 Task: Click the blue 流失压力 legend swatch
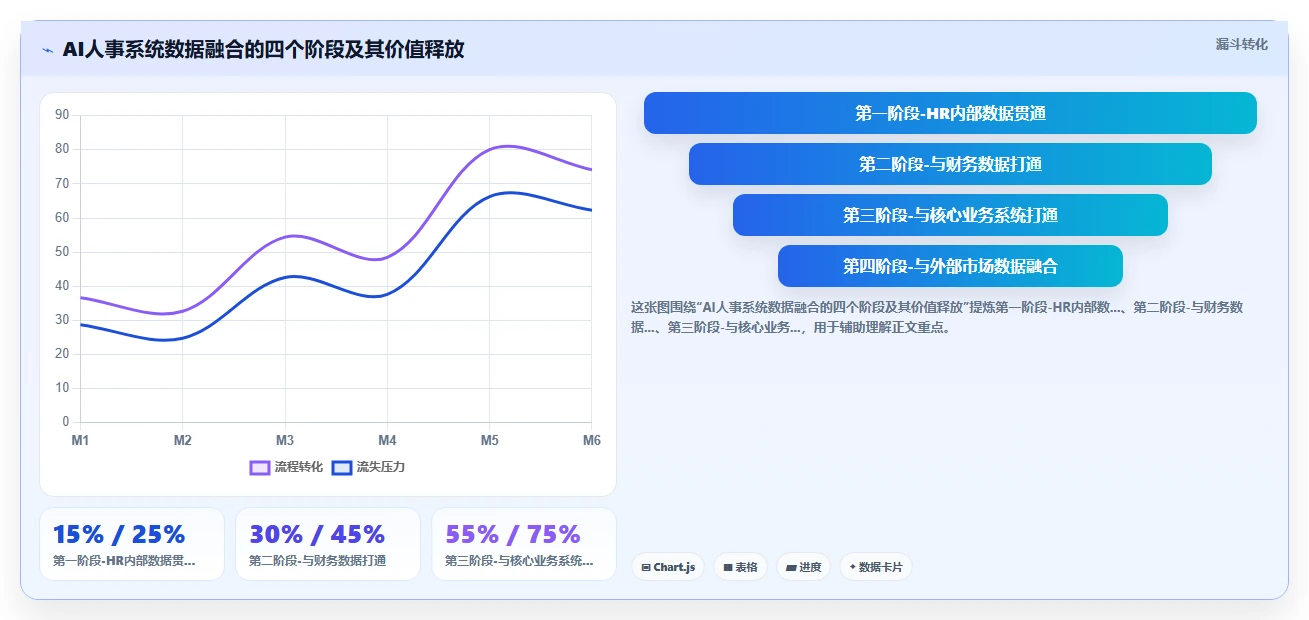click(x=342, y=467)
